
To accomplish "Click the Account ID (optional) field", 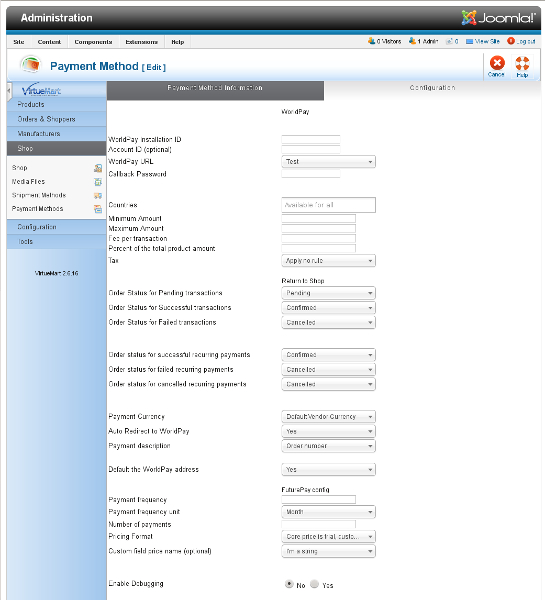I will (x=311, y=150).
